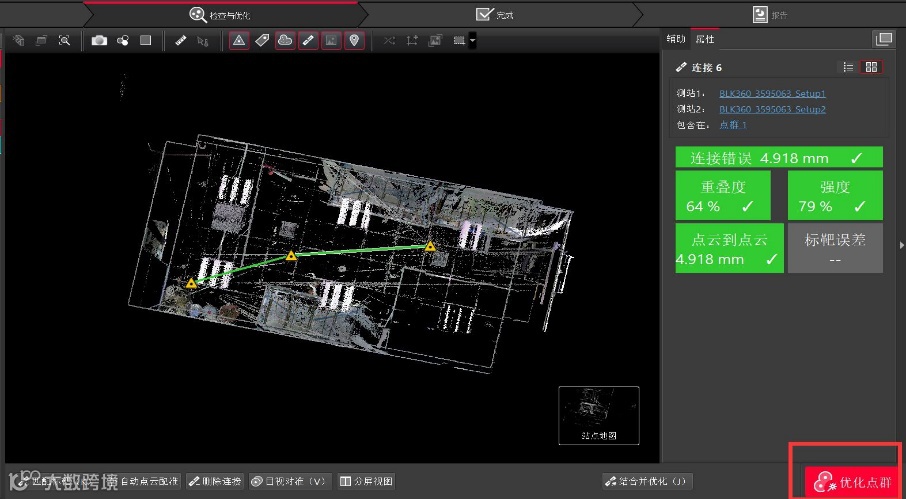Open the toolbar dropdown arrow
906x499 pixels.
coord(472,41)
